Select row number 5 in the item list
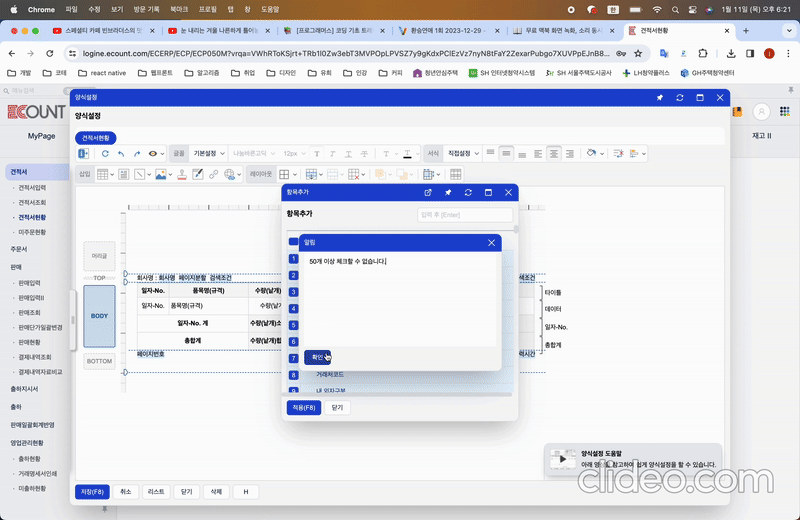Viewport: 800px width, 520px height. [293, 325]
